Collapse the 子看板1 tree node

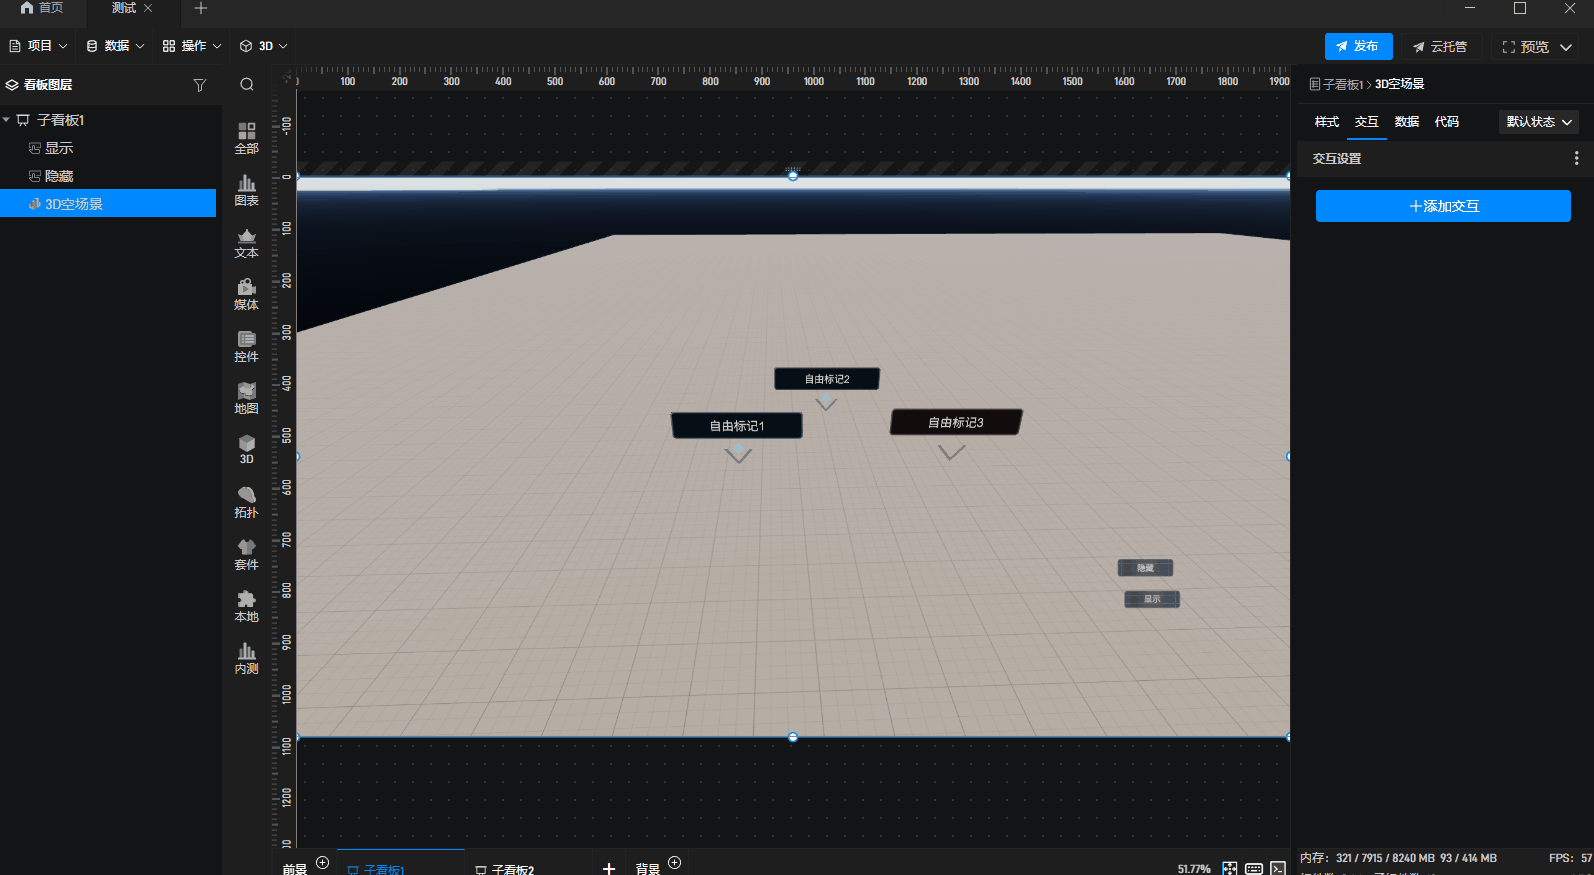[x=7, y=120]
